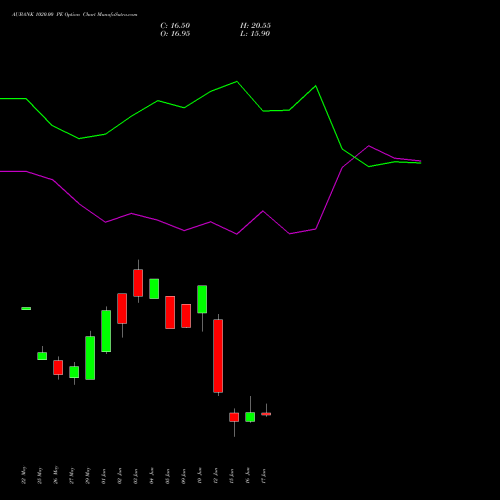
Task: Click the tall red candle for 12 Jun
Action: pos(218,356)
